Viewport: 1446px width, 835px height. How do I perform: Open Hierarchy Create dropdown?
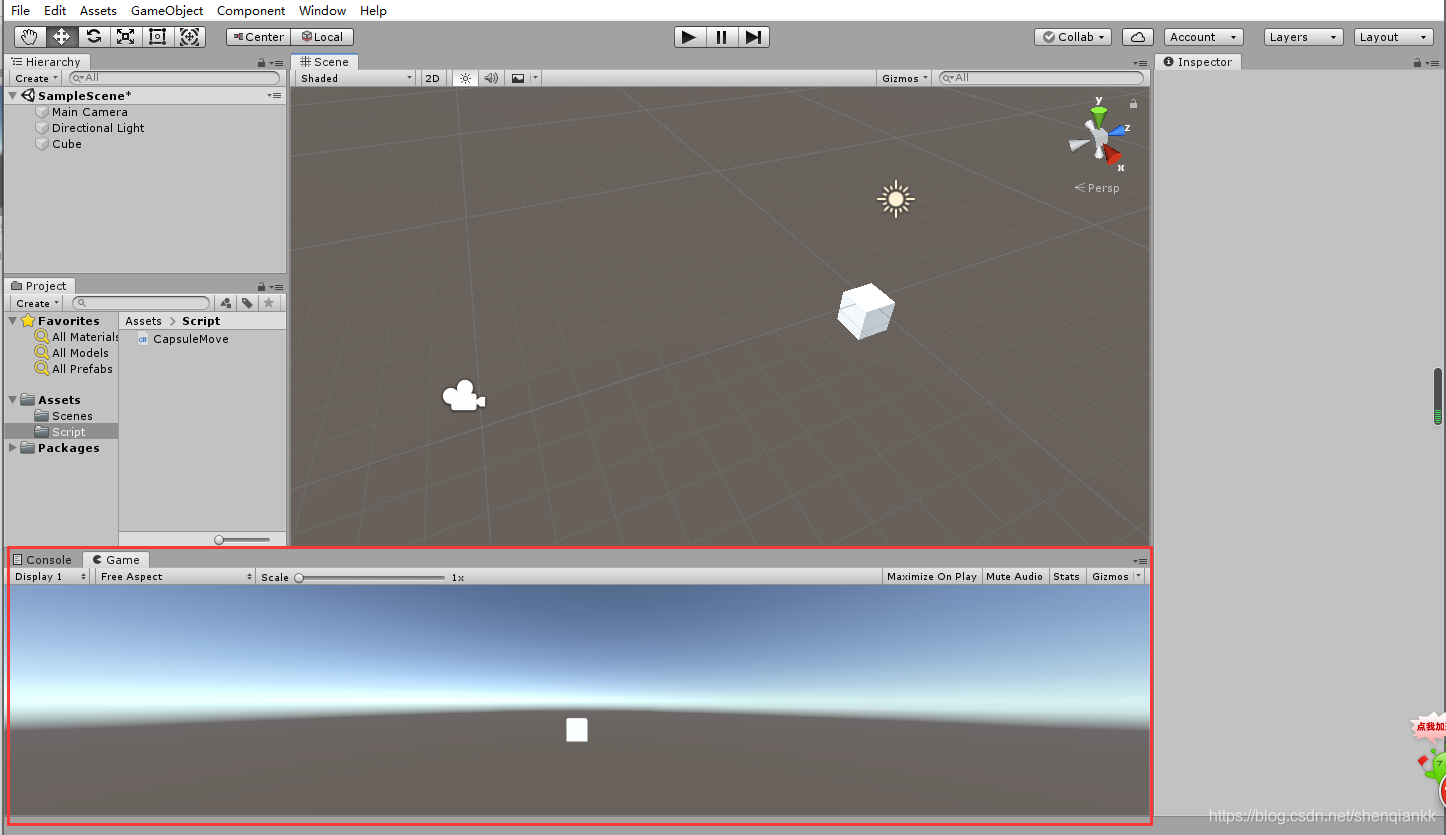point(36,78)
